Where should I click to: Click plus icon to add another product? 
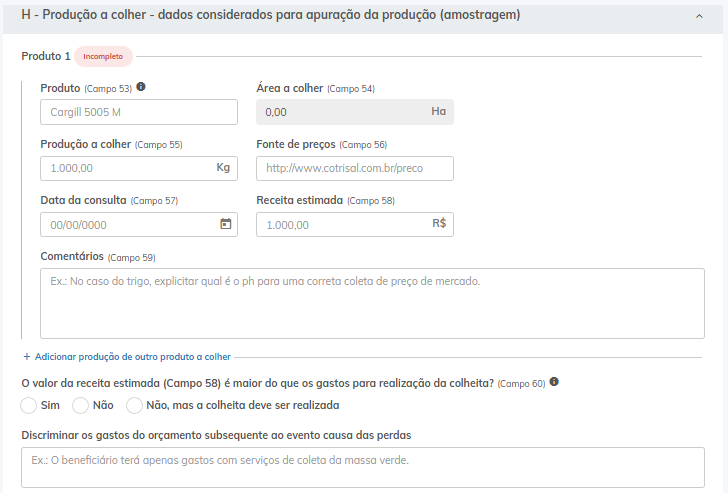pos(27,356)
